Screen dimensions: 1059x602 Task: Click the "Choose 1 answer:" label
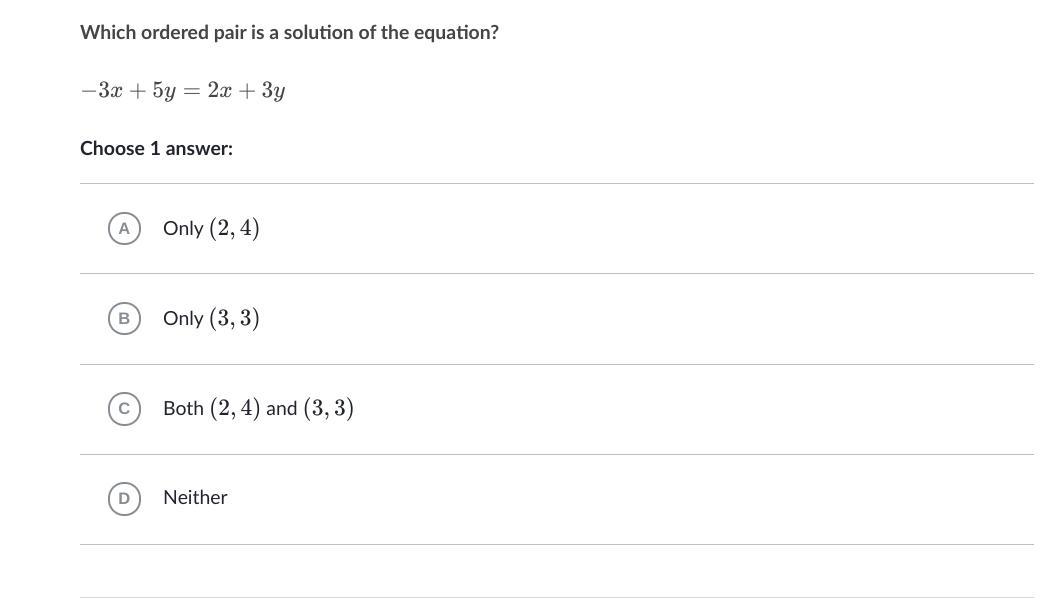pyautogui.click(x=156, y=148)
